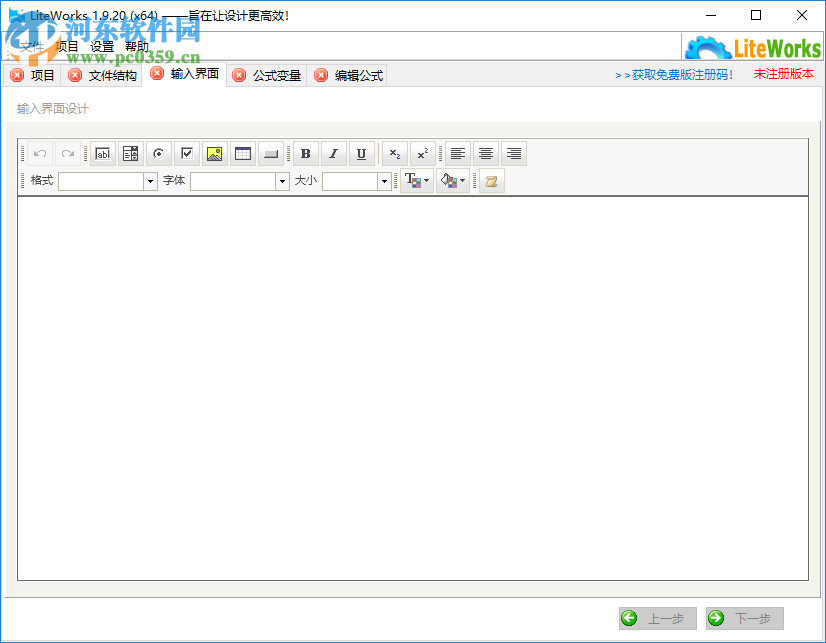Click the undo icon in the toolbar

[x=39, y=153]
